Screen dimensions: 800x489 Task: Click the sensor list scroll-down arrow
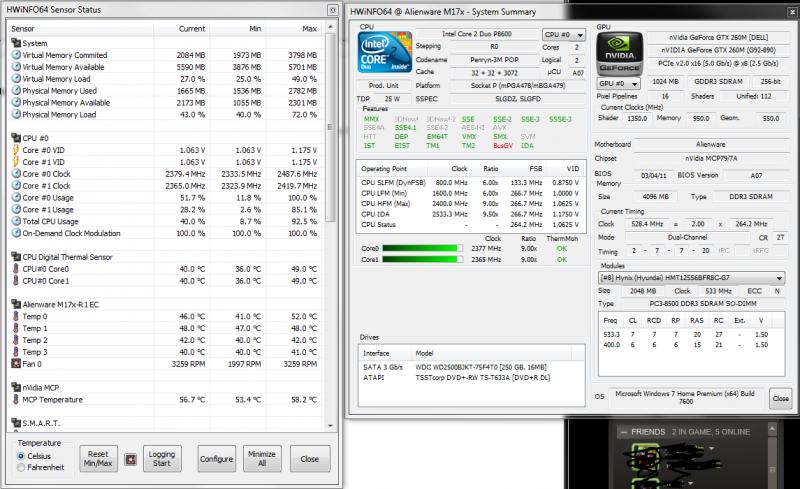point(330,425)
